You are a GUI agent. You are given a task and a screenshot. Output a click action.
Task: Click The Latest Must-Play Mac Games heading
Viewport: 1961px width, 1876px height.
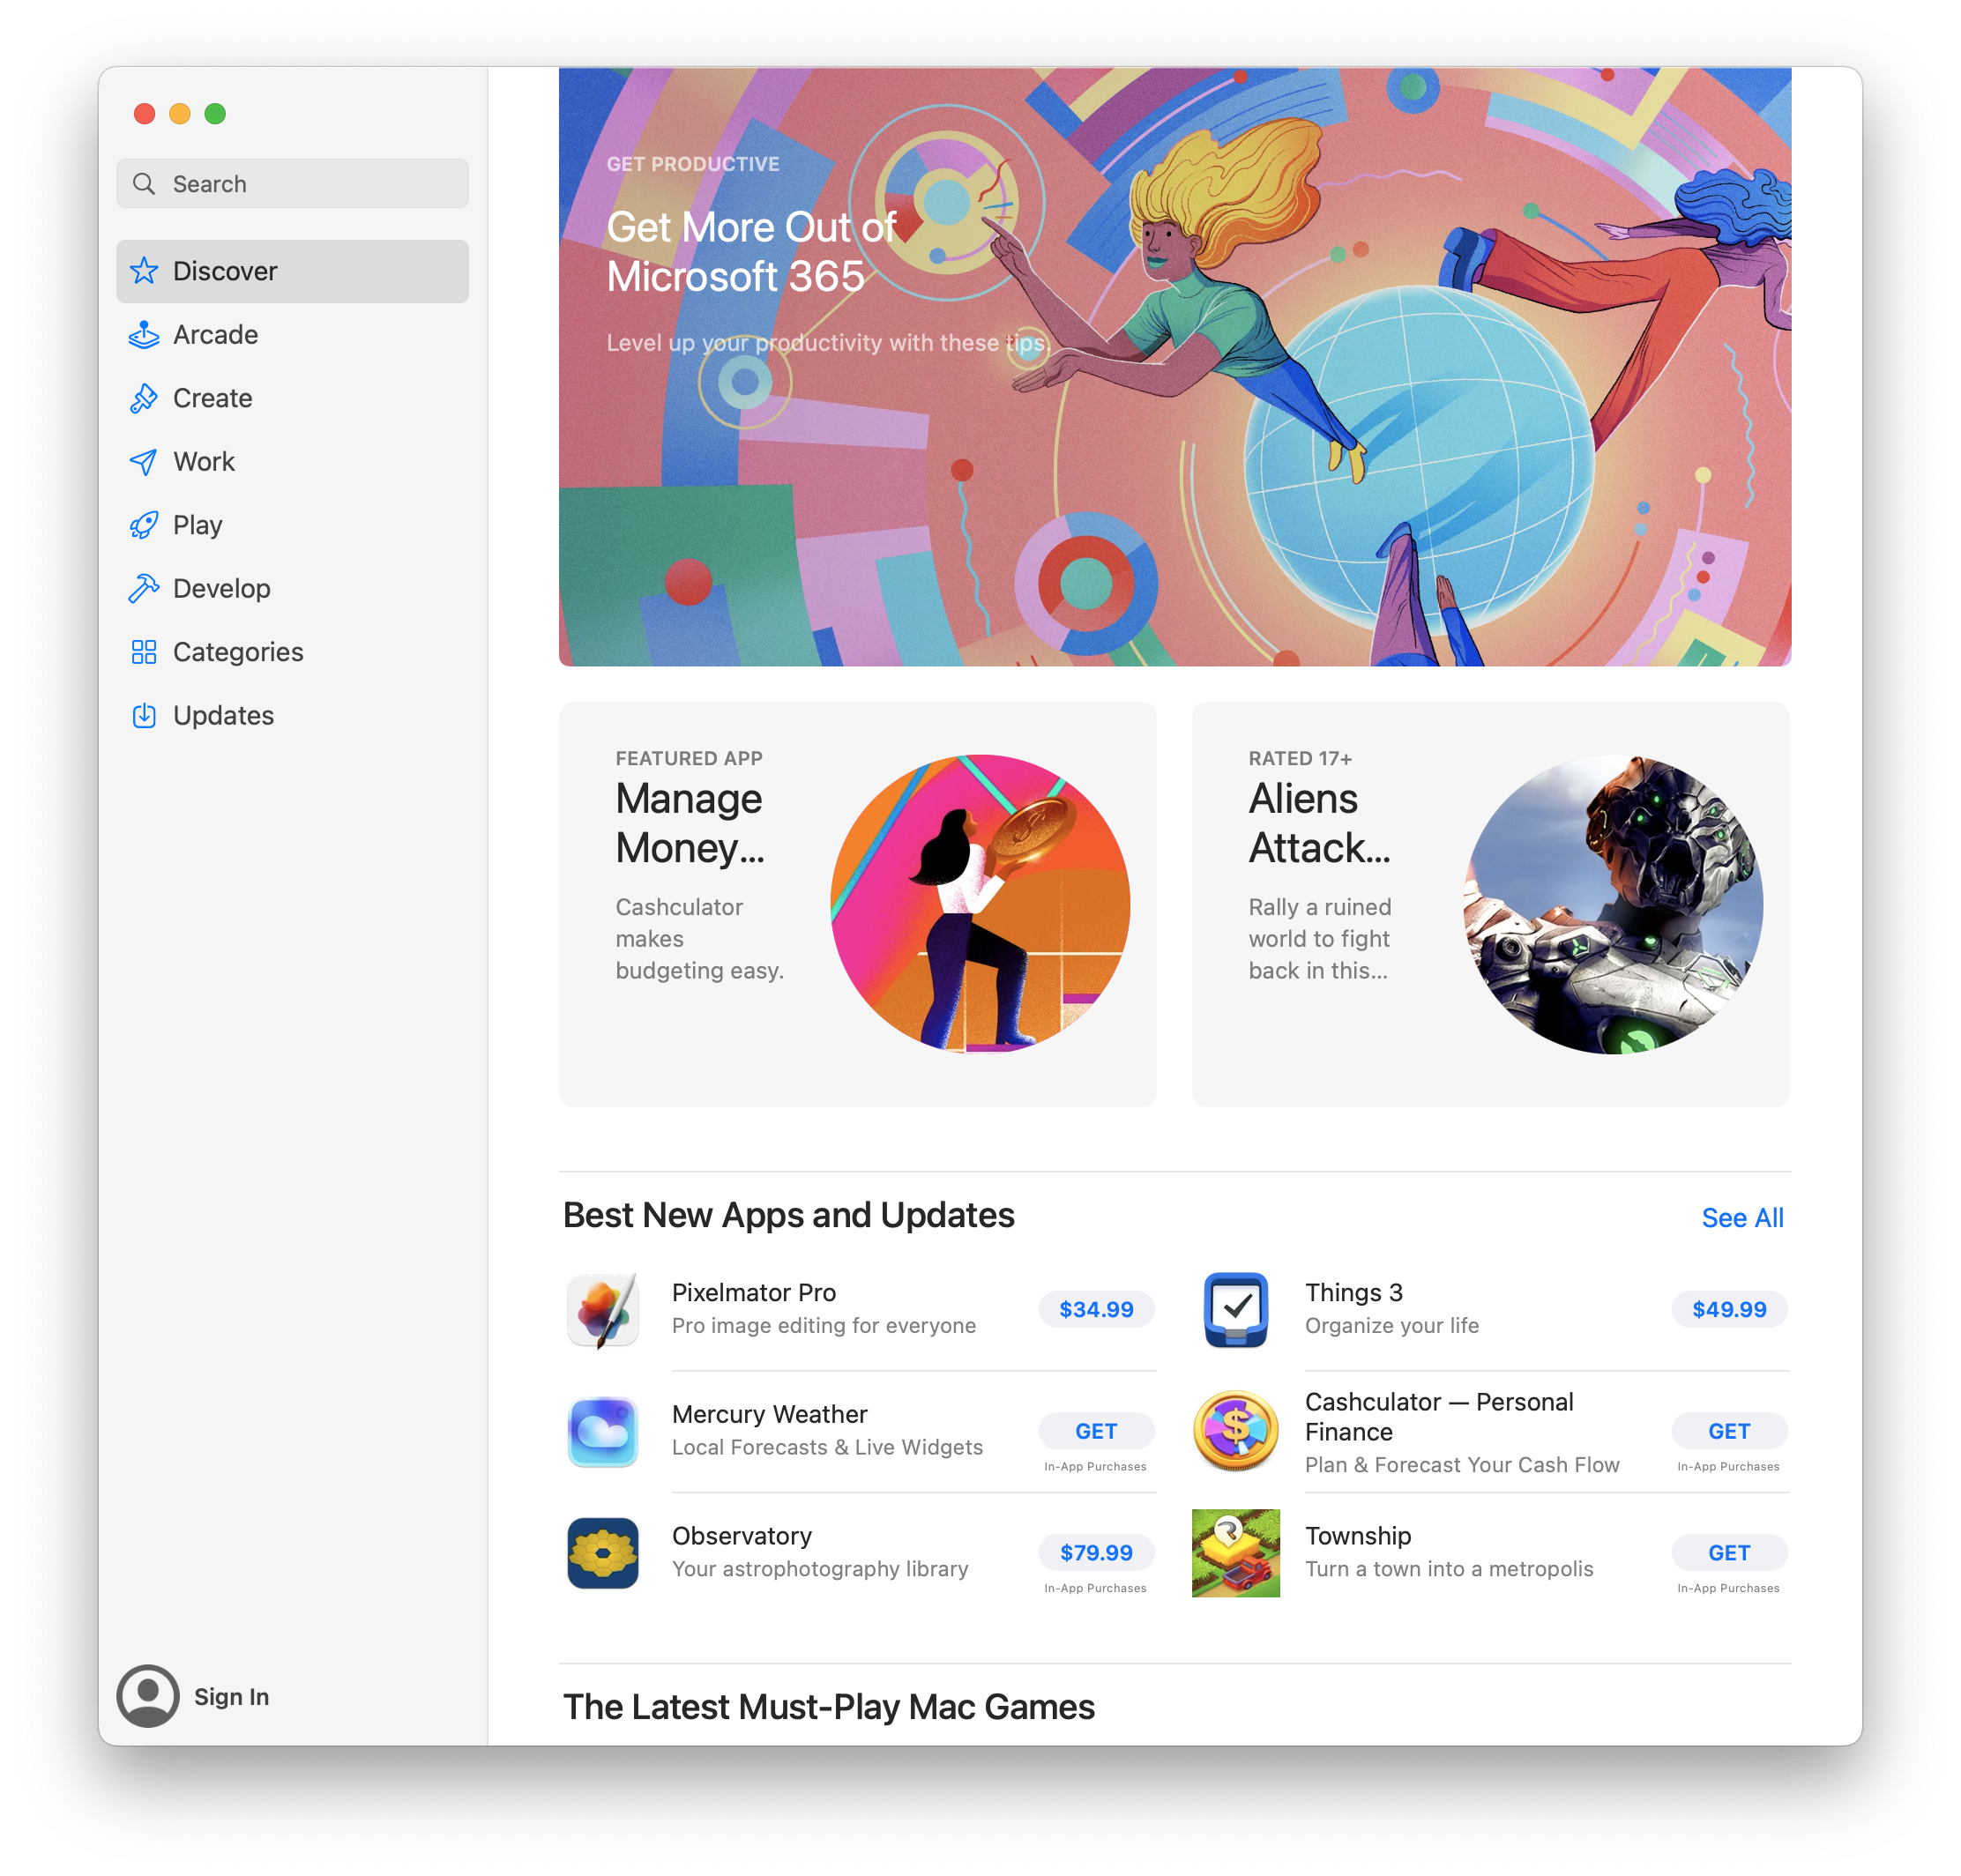pyautogui.click(x=829, y=1707)
